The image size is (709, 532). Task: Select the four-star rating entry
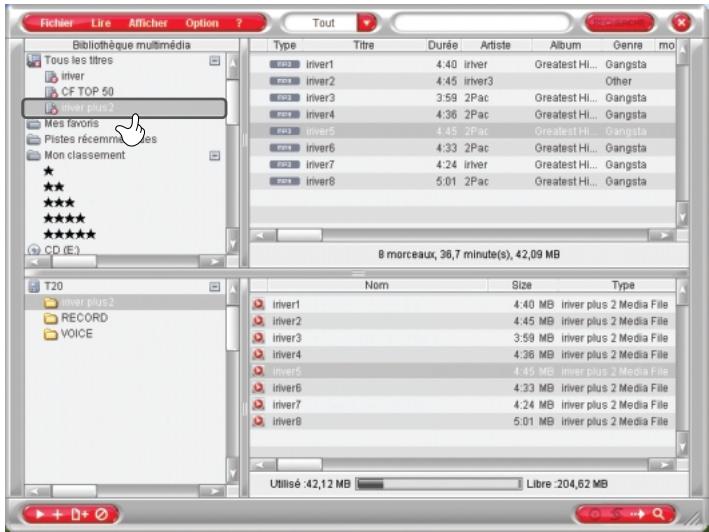tap(64, 219)
